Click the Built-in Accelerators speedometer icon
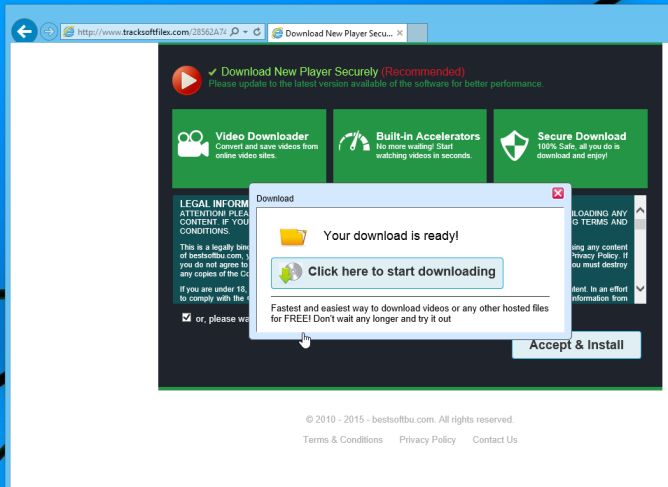668x487 pixels. click(x=354, y=141)
